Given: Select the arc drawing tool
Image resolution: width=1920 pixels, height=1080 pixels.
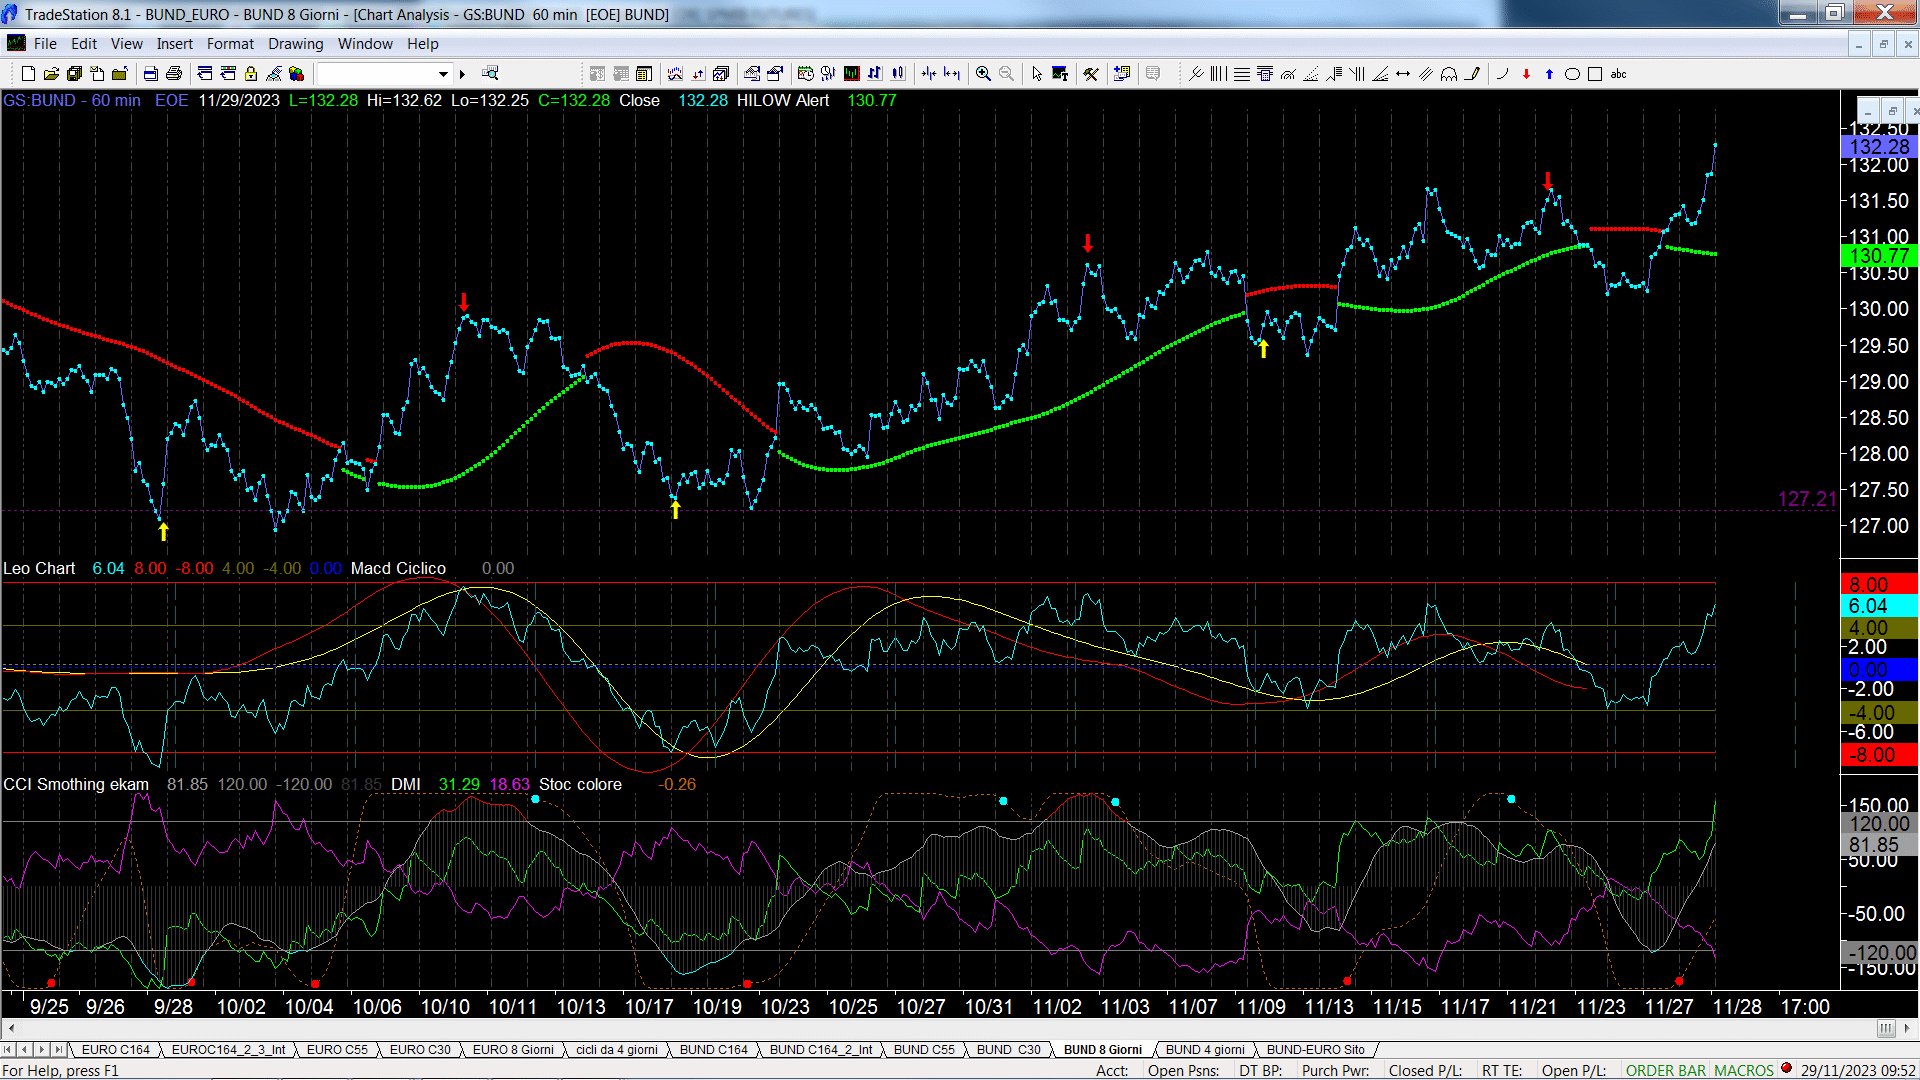Looking at the screenshot, I should point(1502,74).
